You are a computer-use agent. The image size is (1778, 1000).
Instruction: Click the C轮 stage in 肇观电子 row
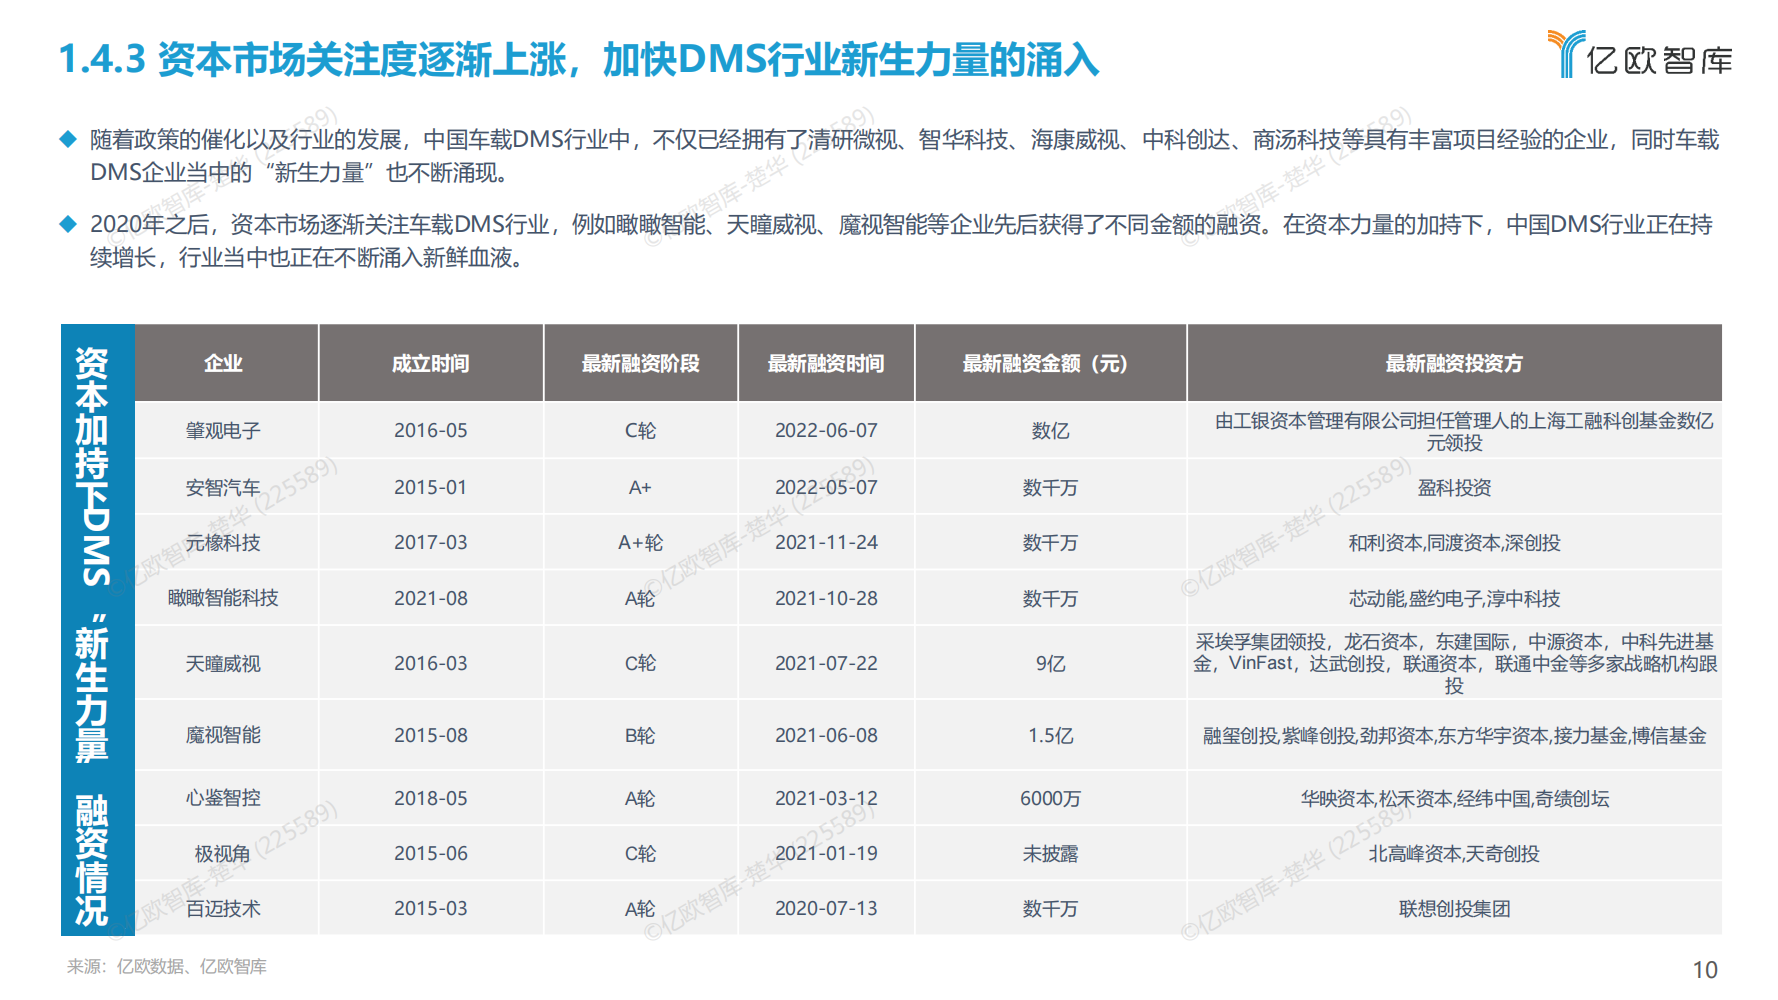(x=640, y=431)
